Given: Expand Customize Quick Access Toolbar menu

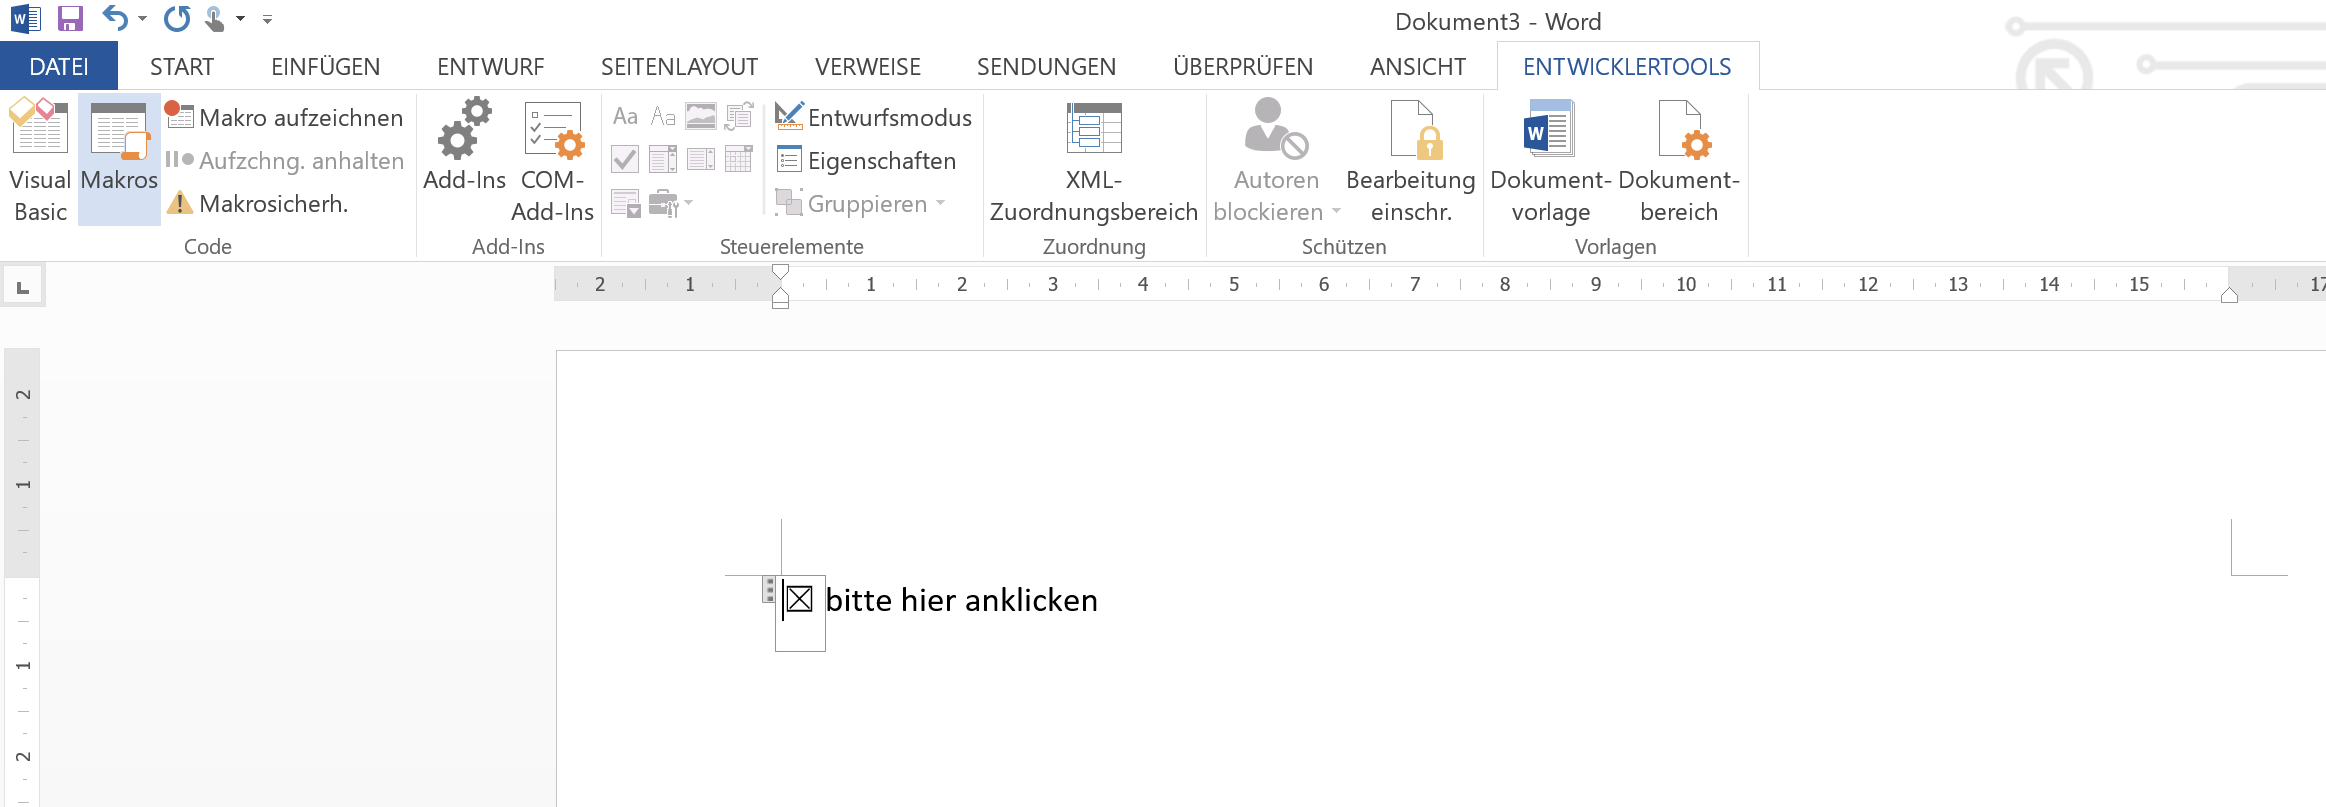Looking at the screenshot, I should point(267,19).
